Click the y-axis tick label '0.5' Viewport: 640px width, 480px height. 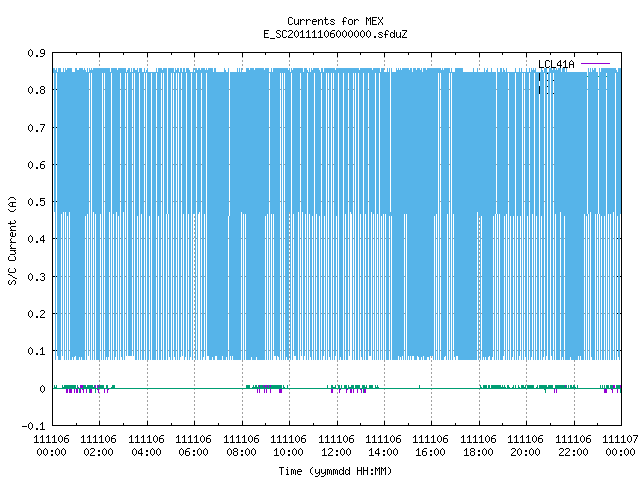pos(37,202)
